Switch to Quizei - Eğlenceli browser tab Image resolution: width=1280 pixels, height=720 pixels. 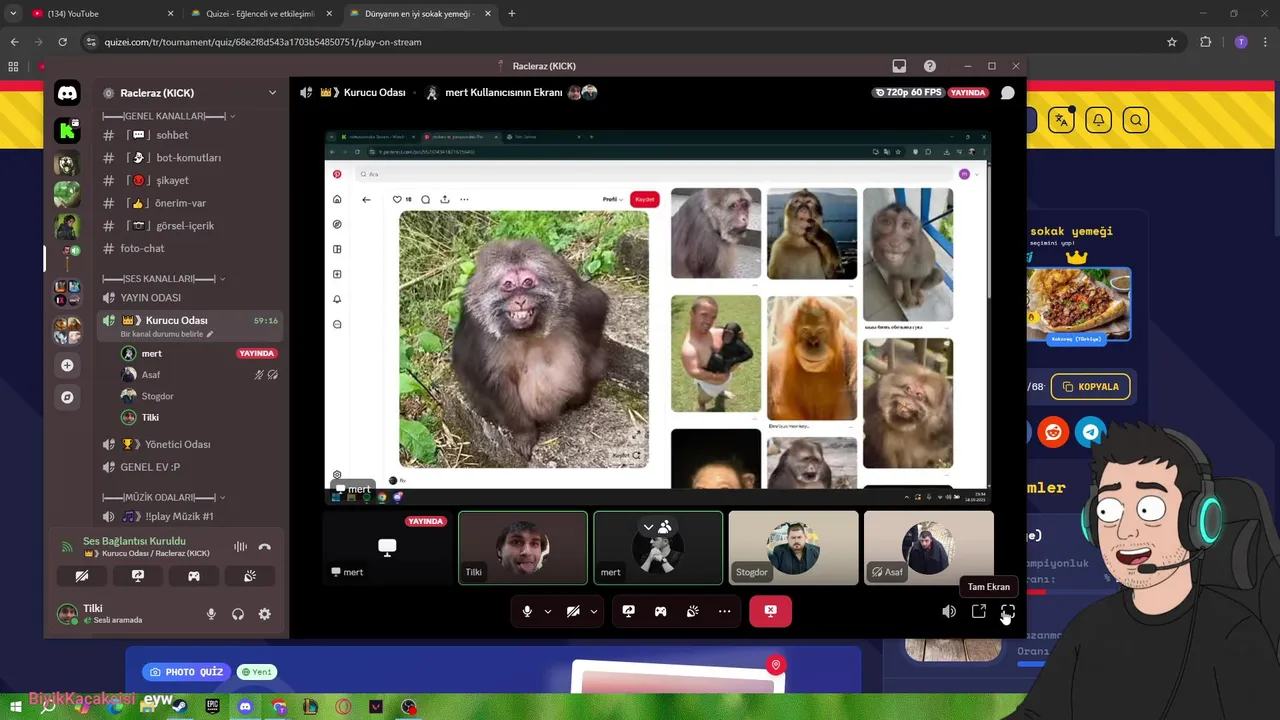tap(260, 14)
